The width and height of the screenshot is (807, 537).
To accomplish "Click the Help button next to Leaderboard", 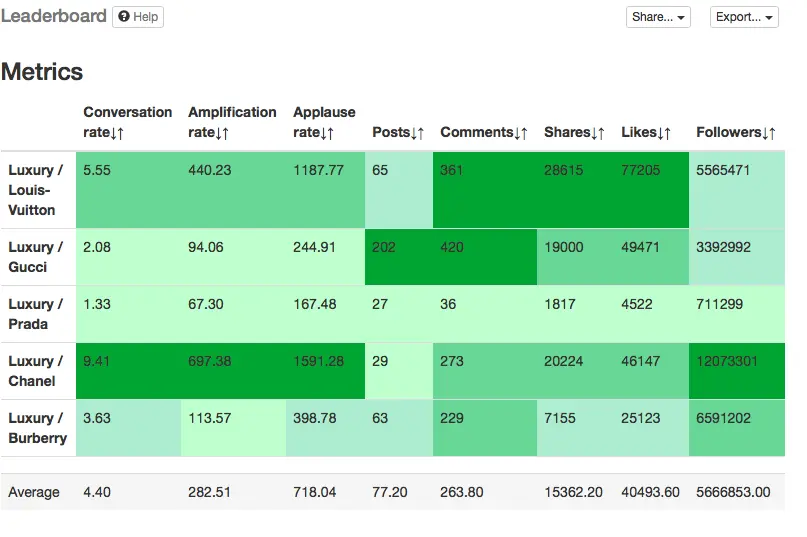I will [x=138, y=17].
